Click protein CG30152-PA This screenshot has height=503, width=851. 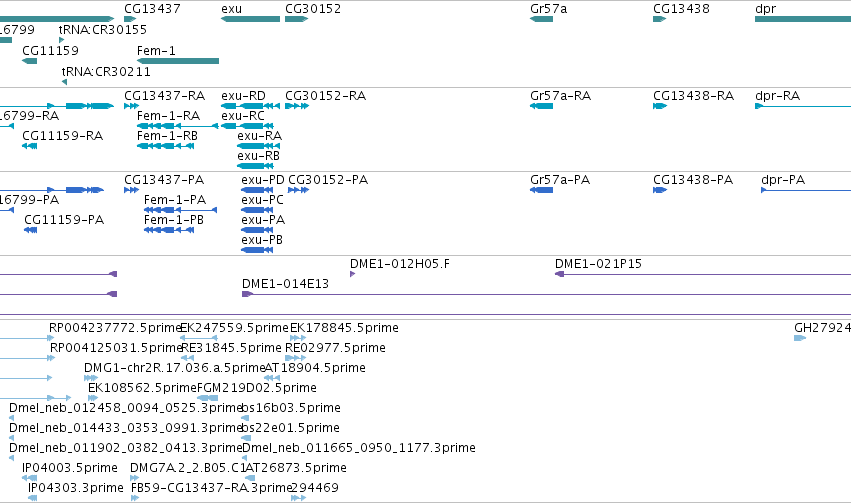click(x=328, y=180)
